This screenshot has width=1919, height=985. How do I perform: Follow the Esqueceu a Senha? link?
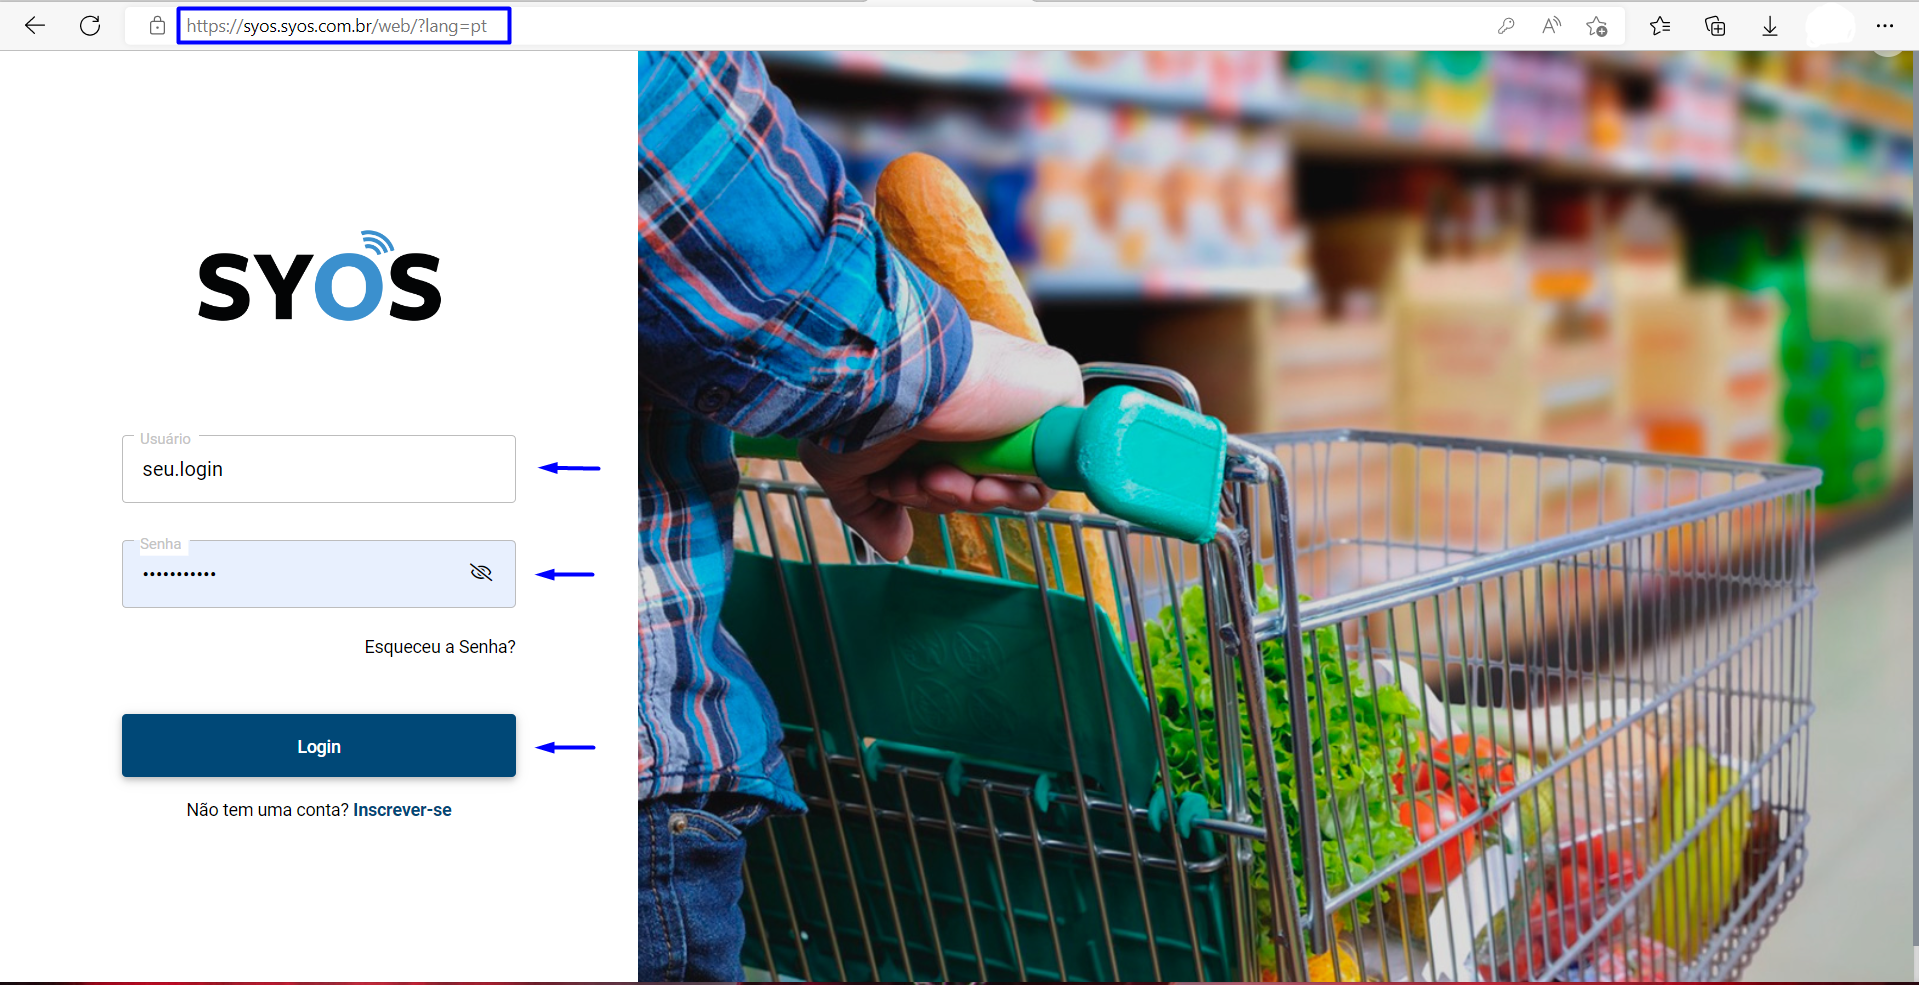click(440, 647)
